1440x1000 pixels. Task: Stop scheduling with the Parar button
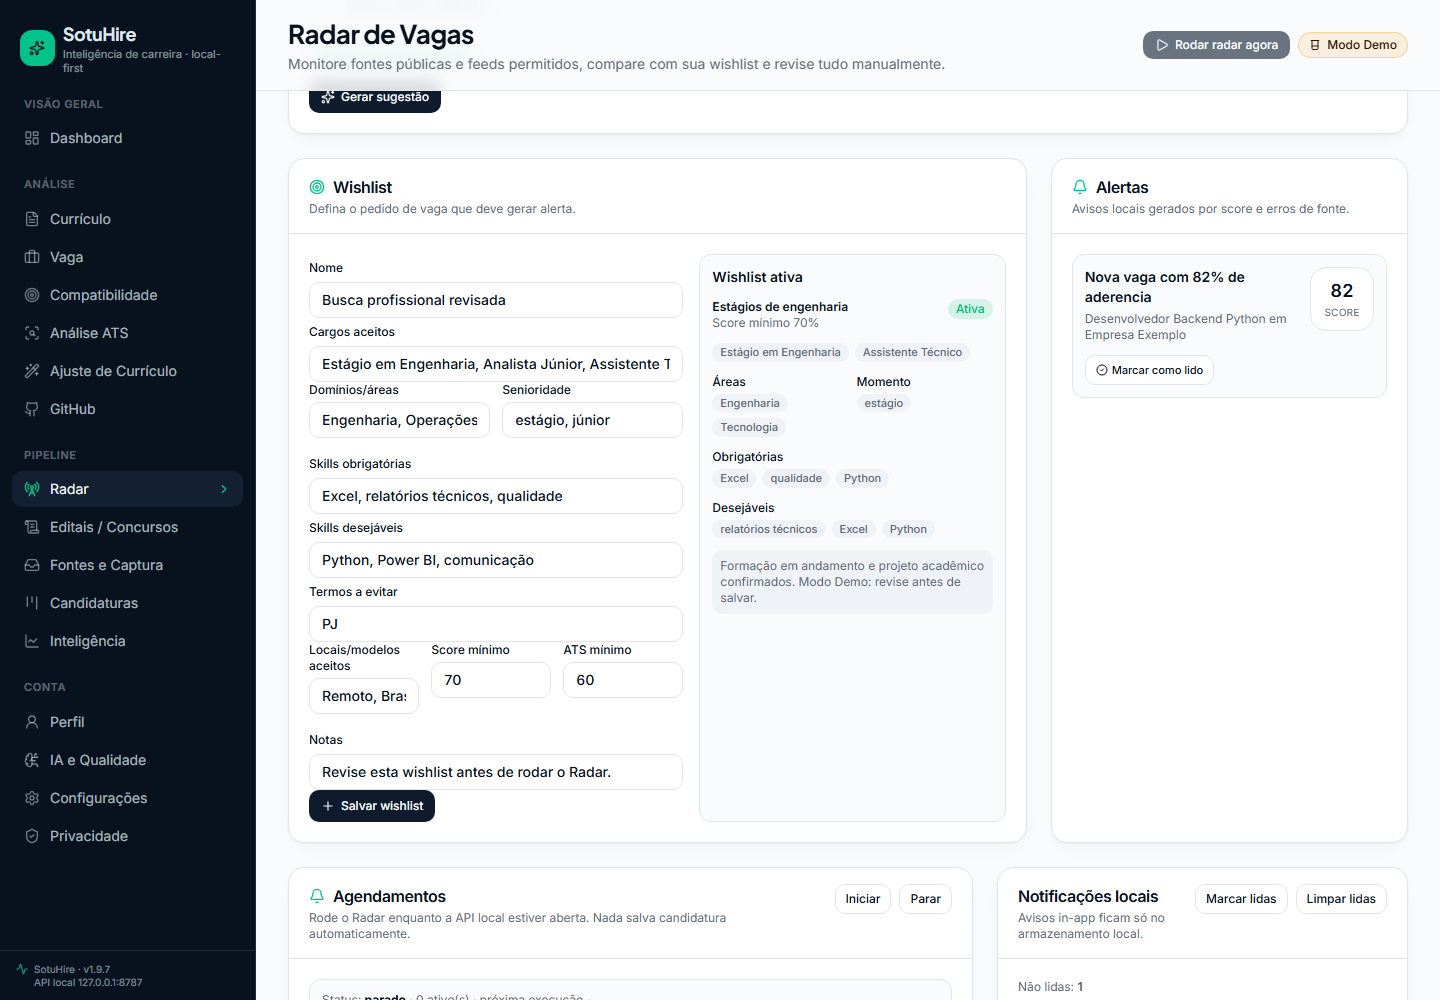point(925,899)
